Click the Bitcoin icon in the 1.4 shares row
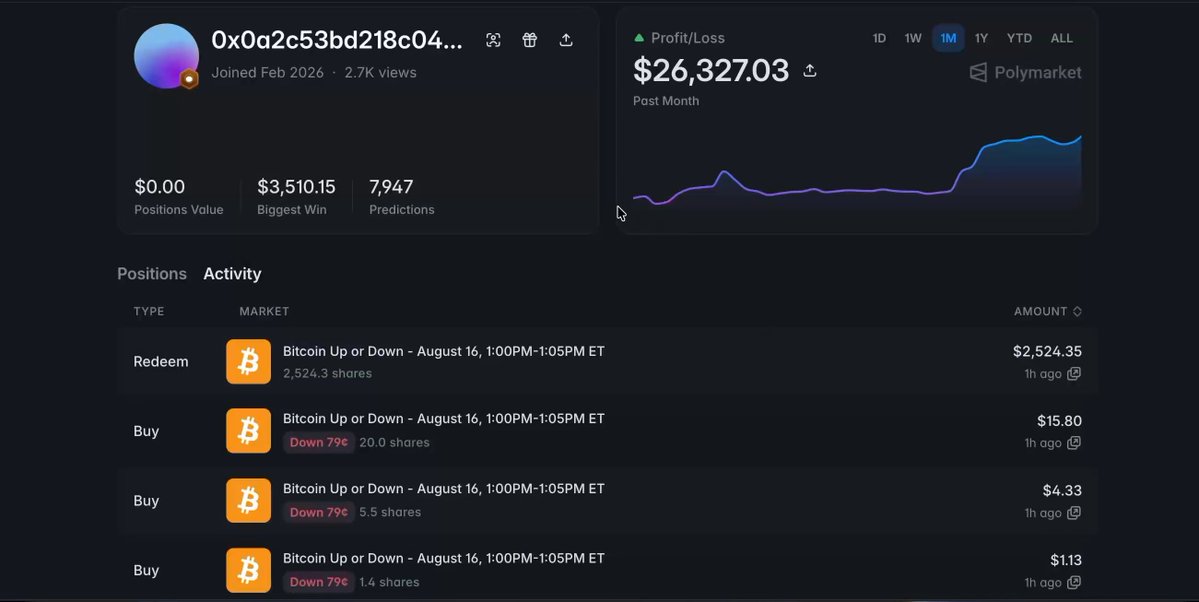This screenshot has width=1199, height=602. point(249,570)
